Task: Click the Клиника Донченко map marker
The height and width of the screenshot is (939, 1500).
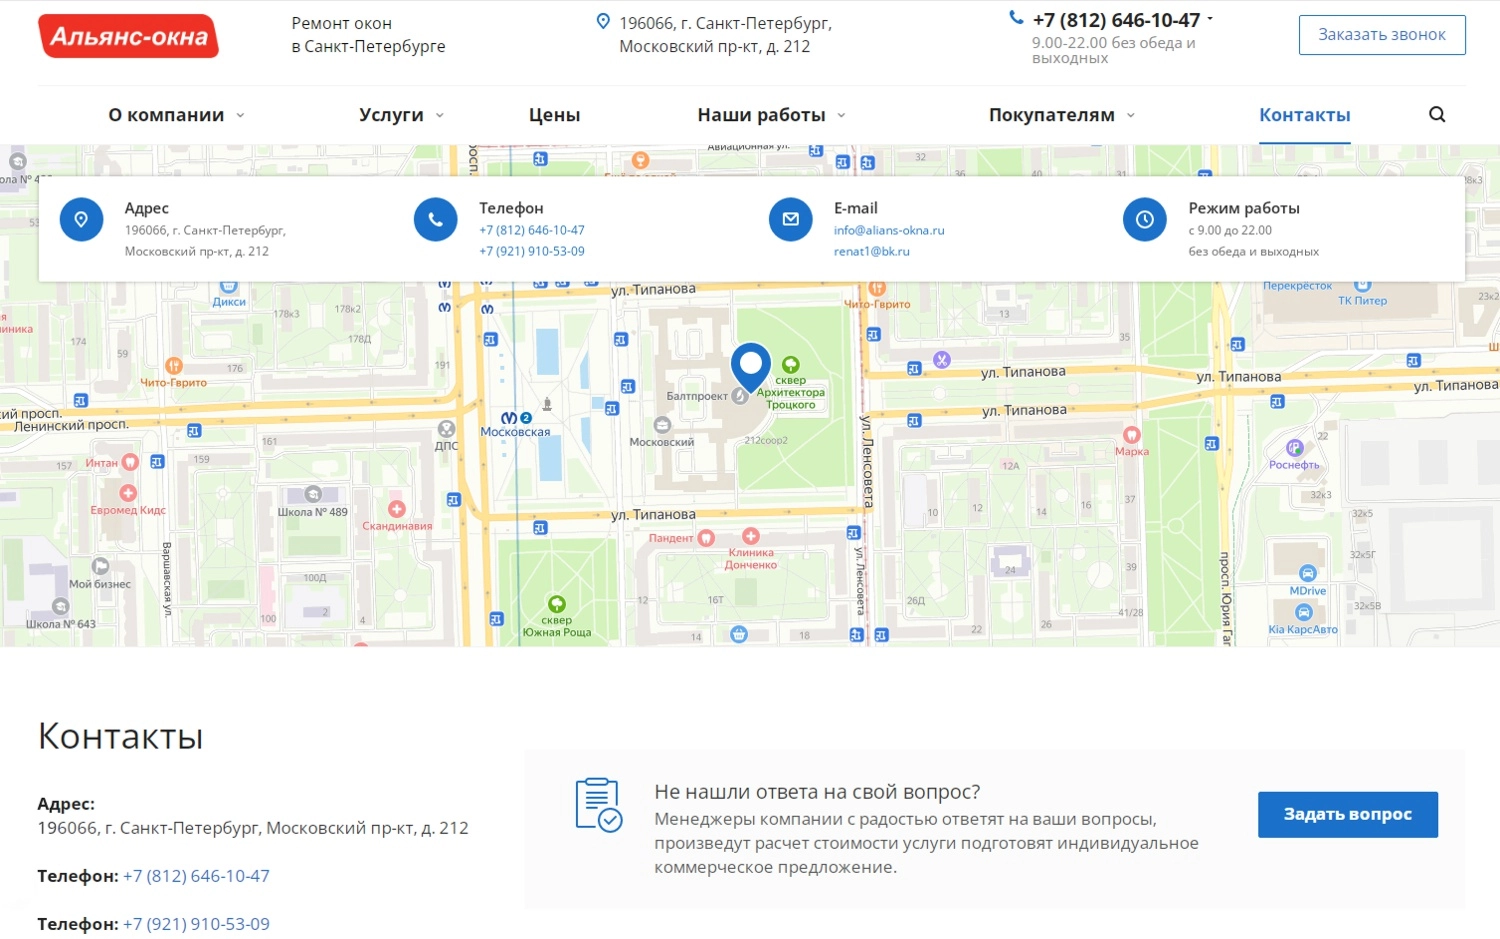Action: click(751, 536)
